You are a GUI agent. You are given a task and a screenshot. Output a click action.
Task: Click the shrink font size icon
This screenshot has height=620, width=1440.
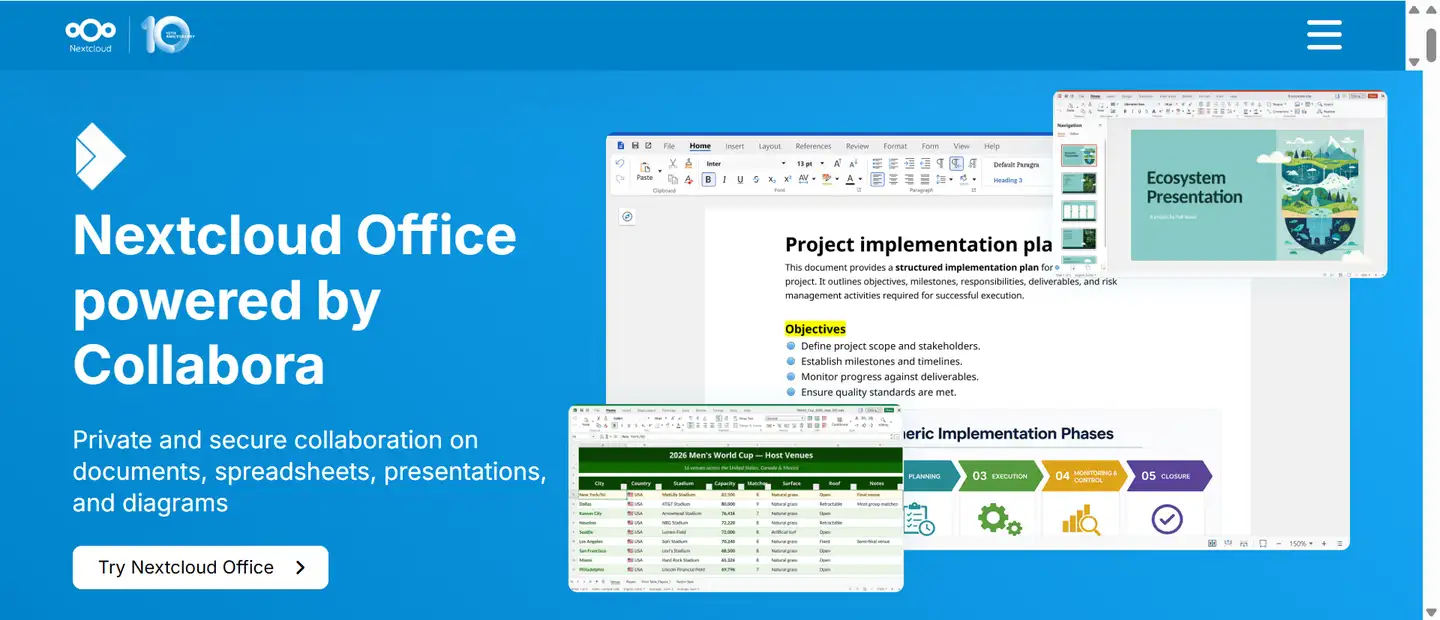pos(853,163)
